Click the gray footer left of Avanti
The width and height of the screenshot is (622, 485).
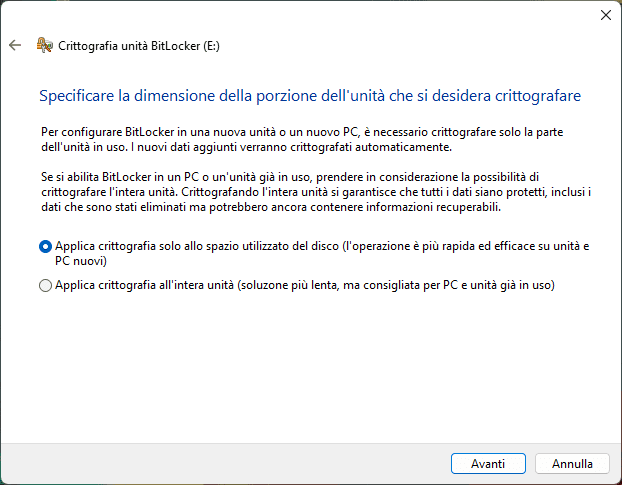click(x=220, y=464)
